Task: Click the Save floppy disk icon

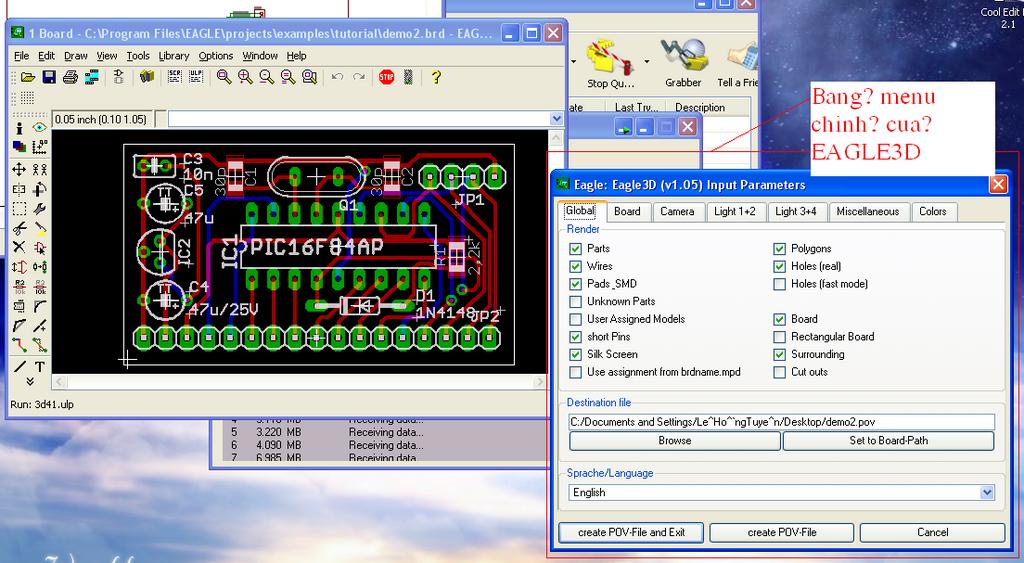Action: pos(49,77)
